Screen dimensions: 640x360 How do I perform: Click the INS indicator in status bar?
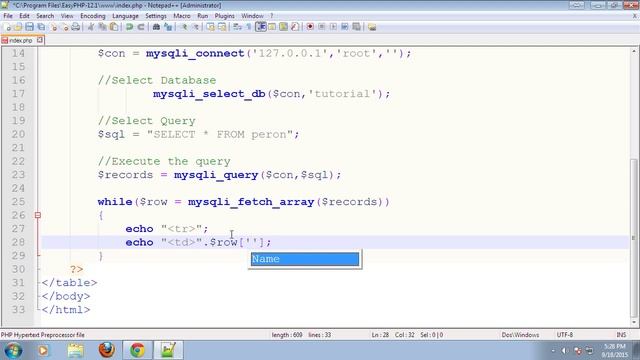pyautogui.click(x=621, y=335)
